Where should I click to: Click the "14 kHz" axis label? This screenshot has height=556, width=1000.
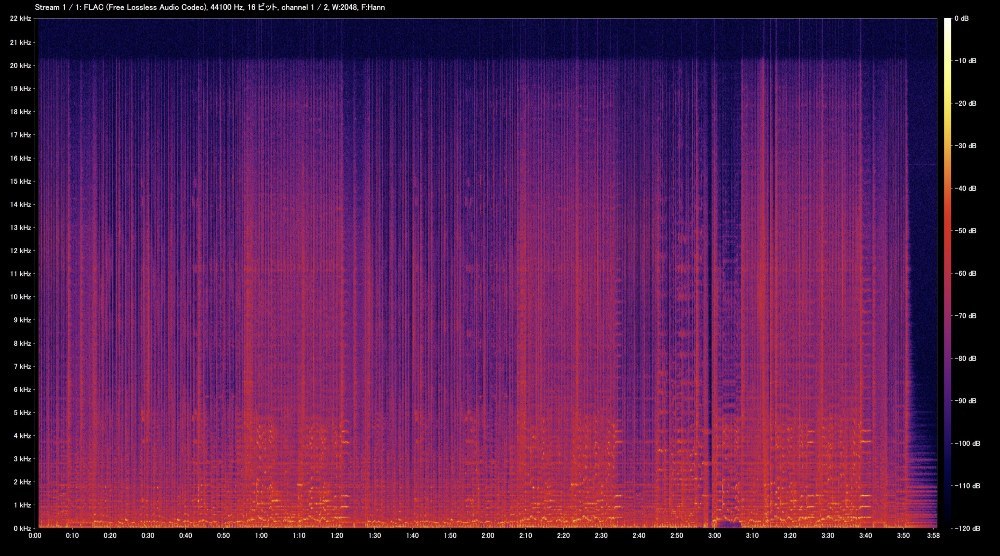[20, 205]
